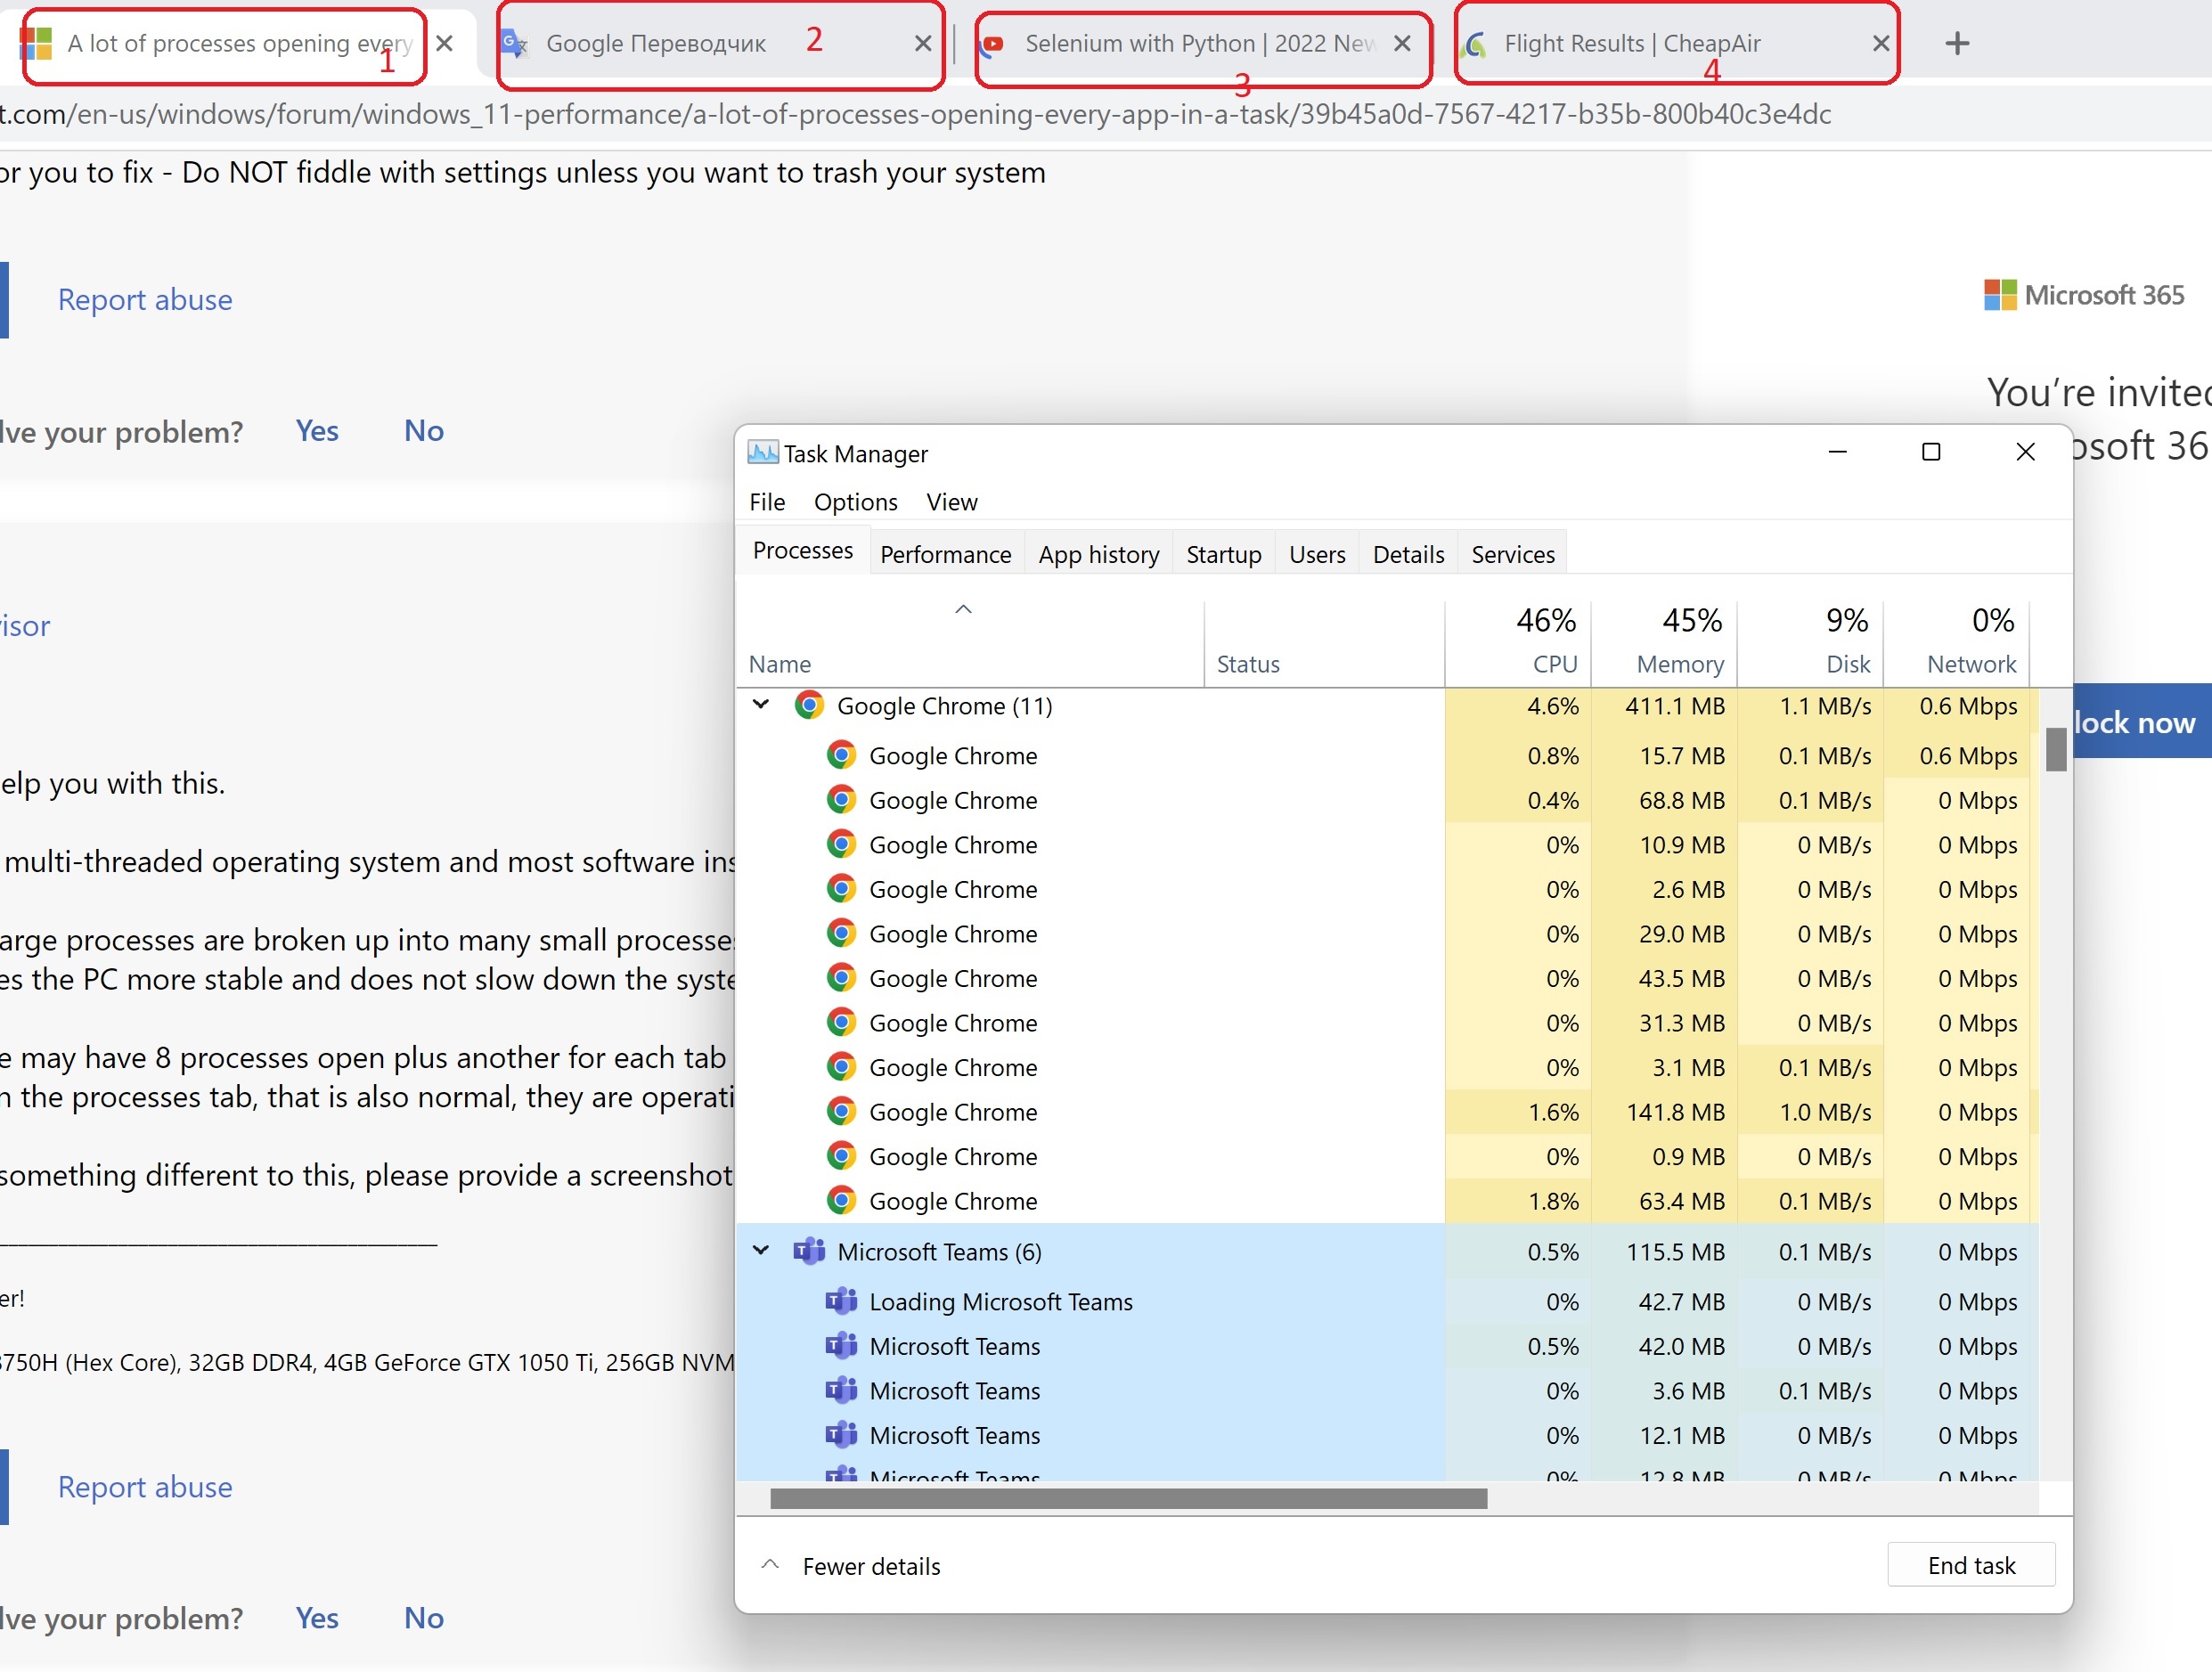Click the Processes tab in Task Manager
2212x1672 pixels.
click(801, 551)
